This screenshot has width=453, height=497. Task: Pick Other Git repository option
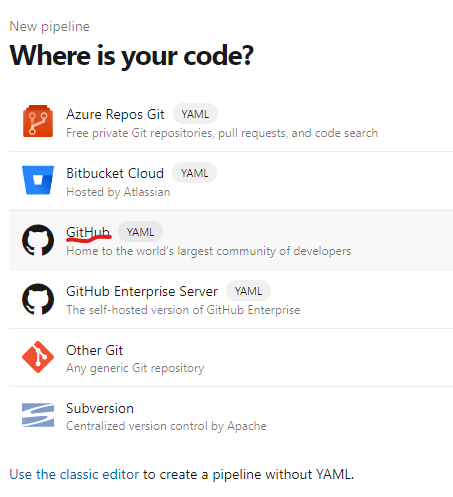click(x=95, y=350)
